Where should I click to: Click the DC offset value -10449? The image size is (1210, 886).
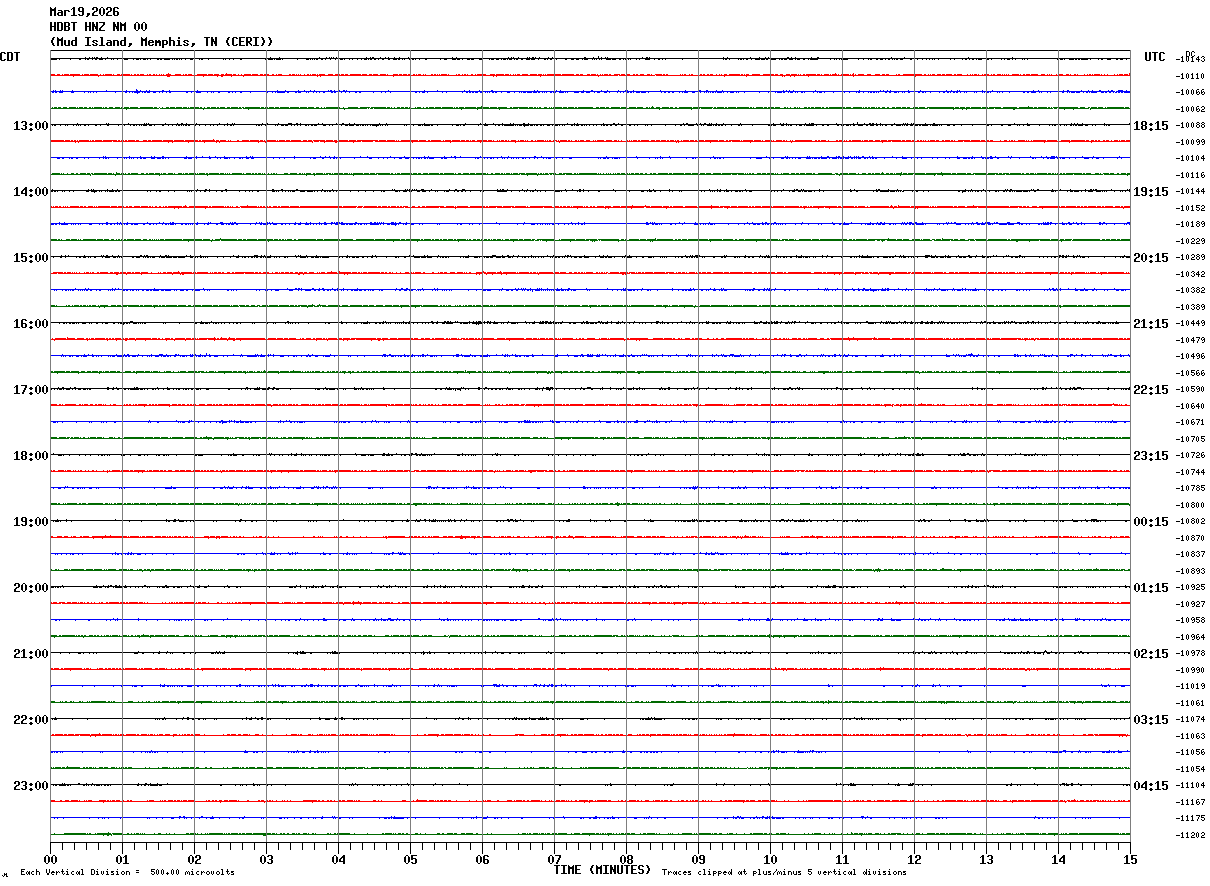[1191, 323]
